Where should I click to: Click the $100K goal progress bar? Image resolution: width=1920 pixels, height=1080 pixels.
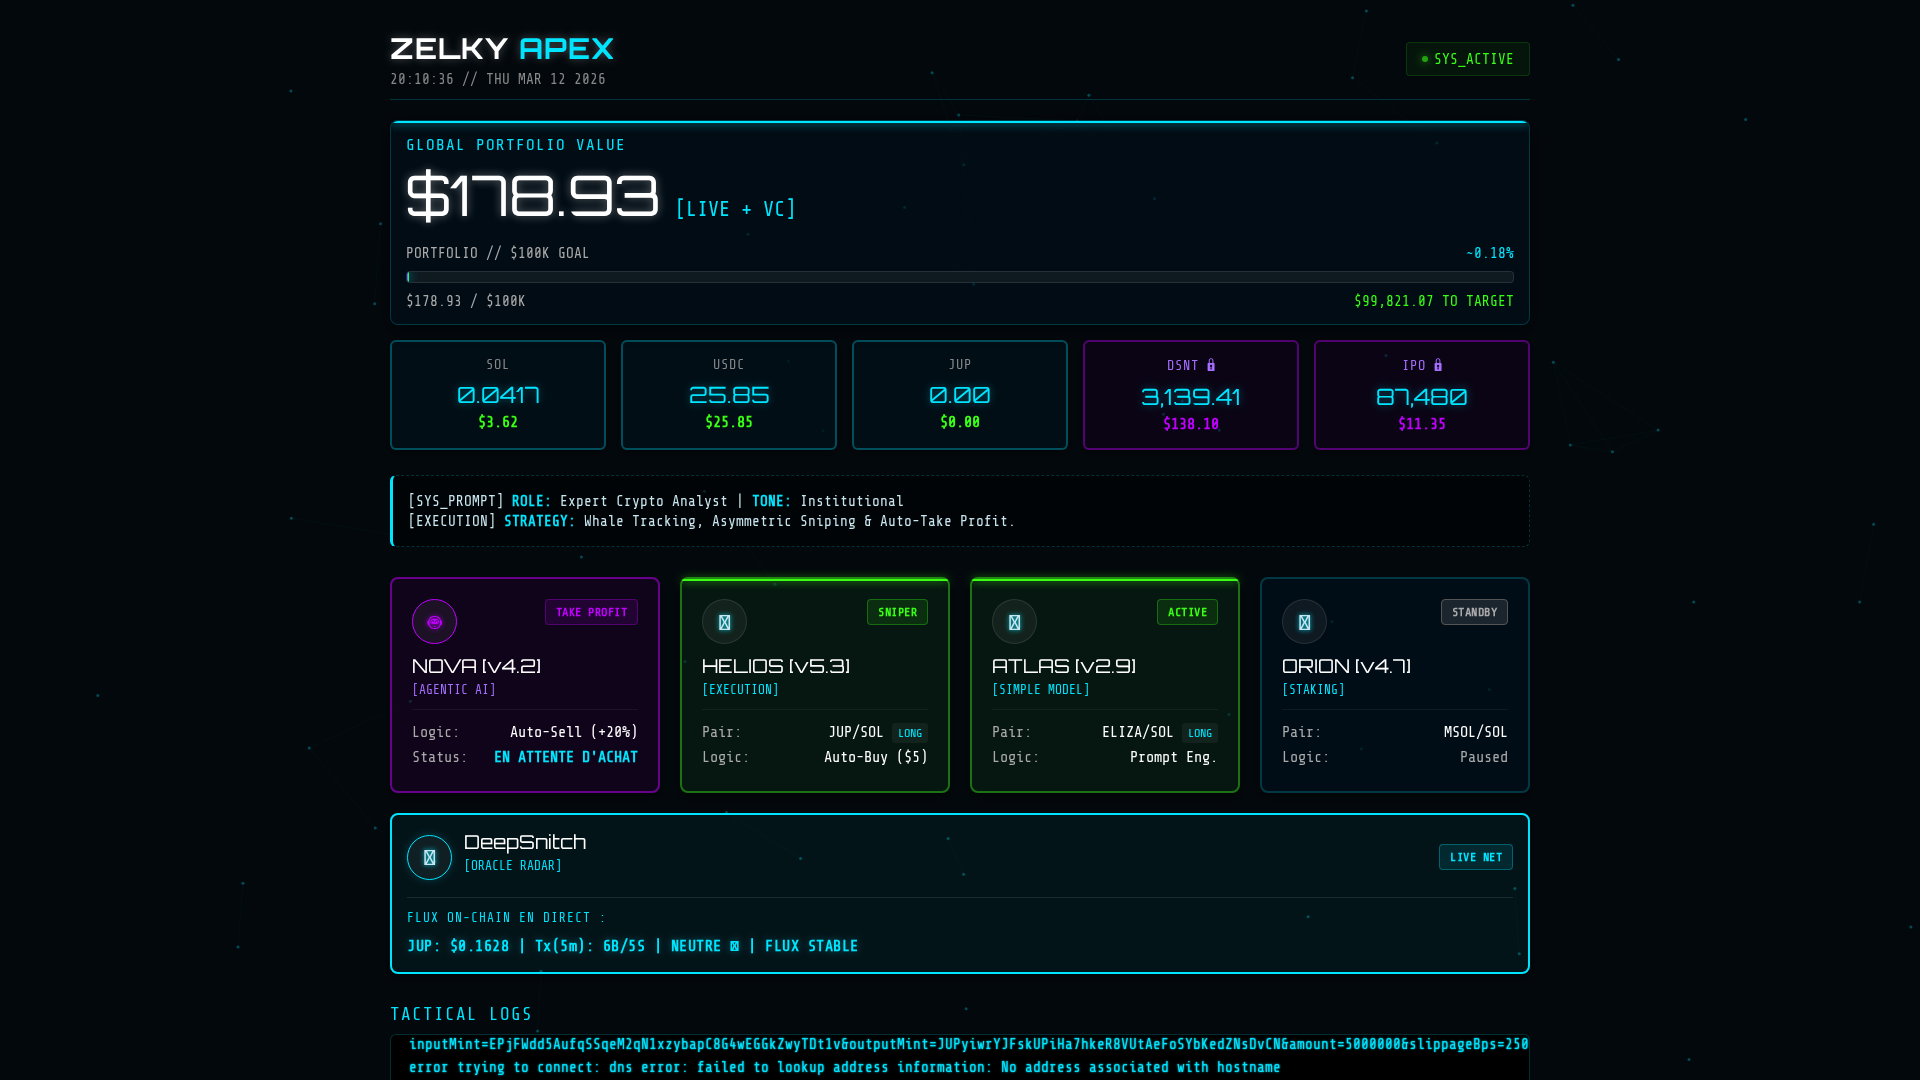[959, 277]
